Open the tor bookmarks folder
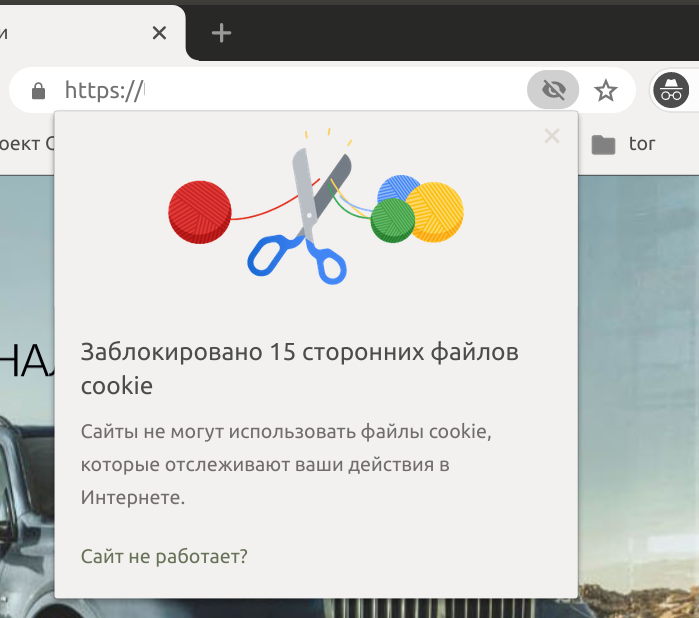The image size is (699, 618). [x=624, y=144]
